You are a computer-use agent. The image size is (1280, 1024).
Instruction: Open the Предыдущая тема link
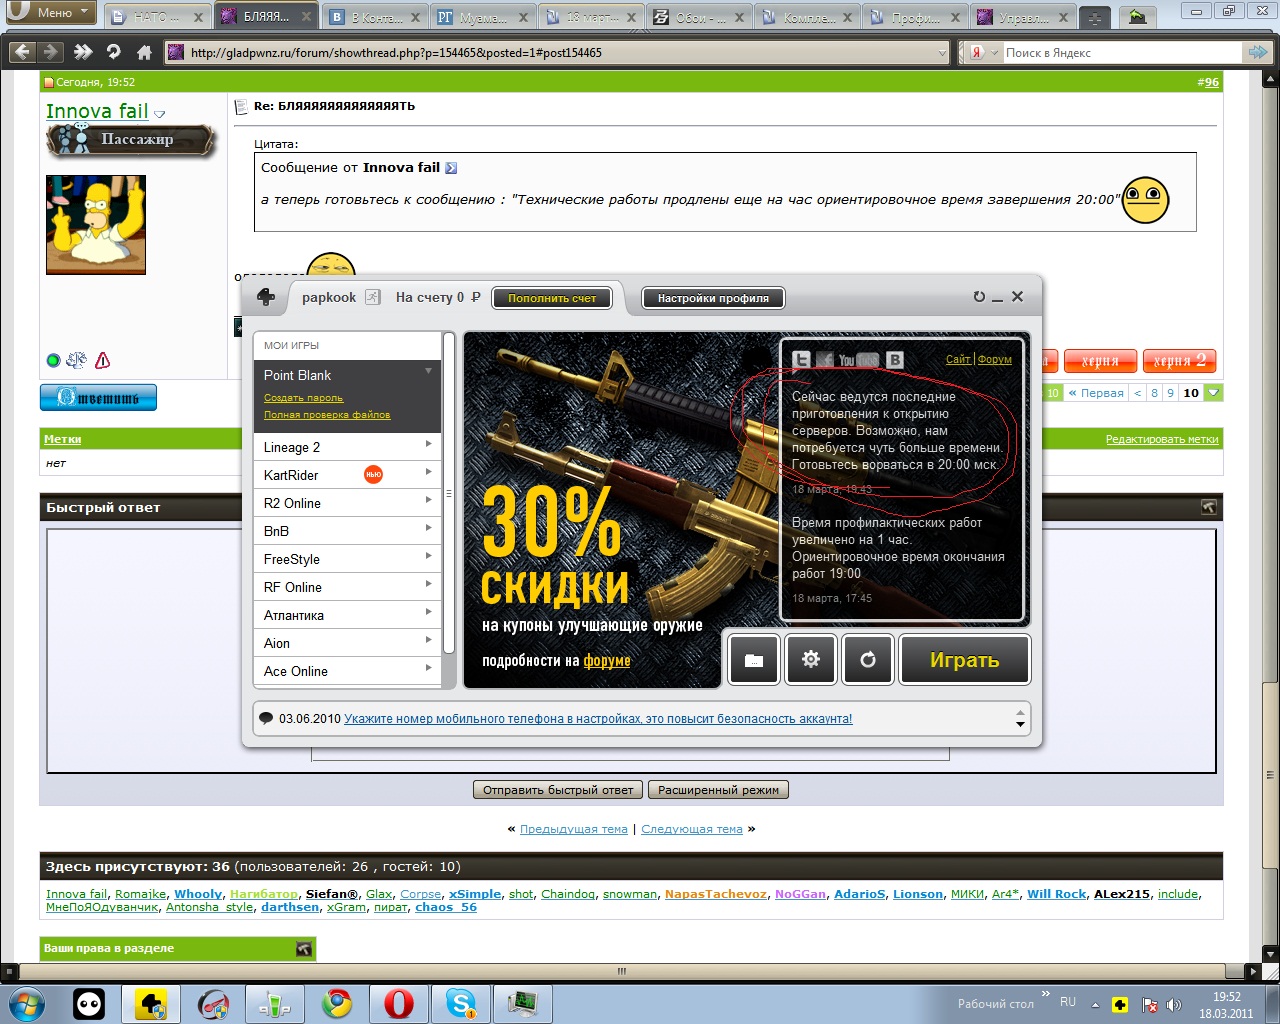coord(574,829)
